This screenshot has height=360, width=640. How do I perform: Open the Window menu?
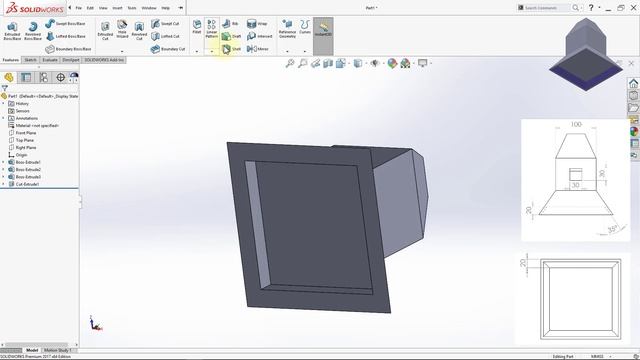pyautogui.click(x=149, y=8)
